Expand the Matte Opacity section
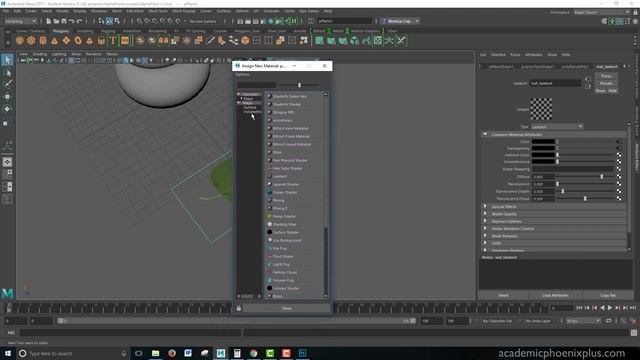This screenshot has width=640, height=360. click(x=485, y=214)
